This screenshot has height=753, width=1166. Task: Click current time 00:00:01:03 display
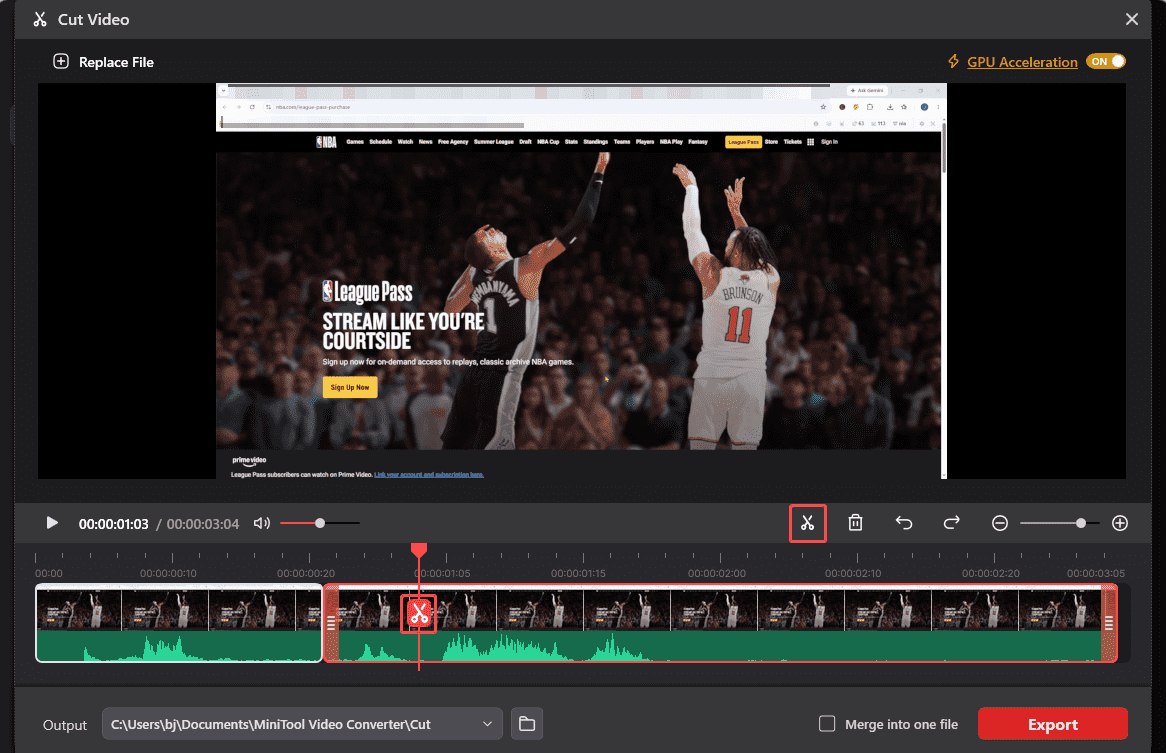(114, 524)
